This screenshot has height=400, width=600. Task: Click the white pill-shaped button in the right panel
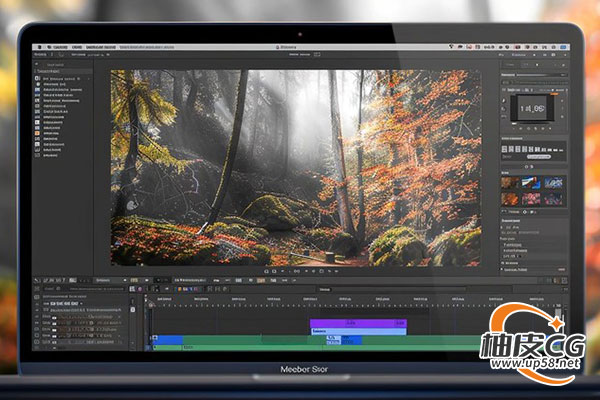point(538,157)
